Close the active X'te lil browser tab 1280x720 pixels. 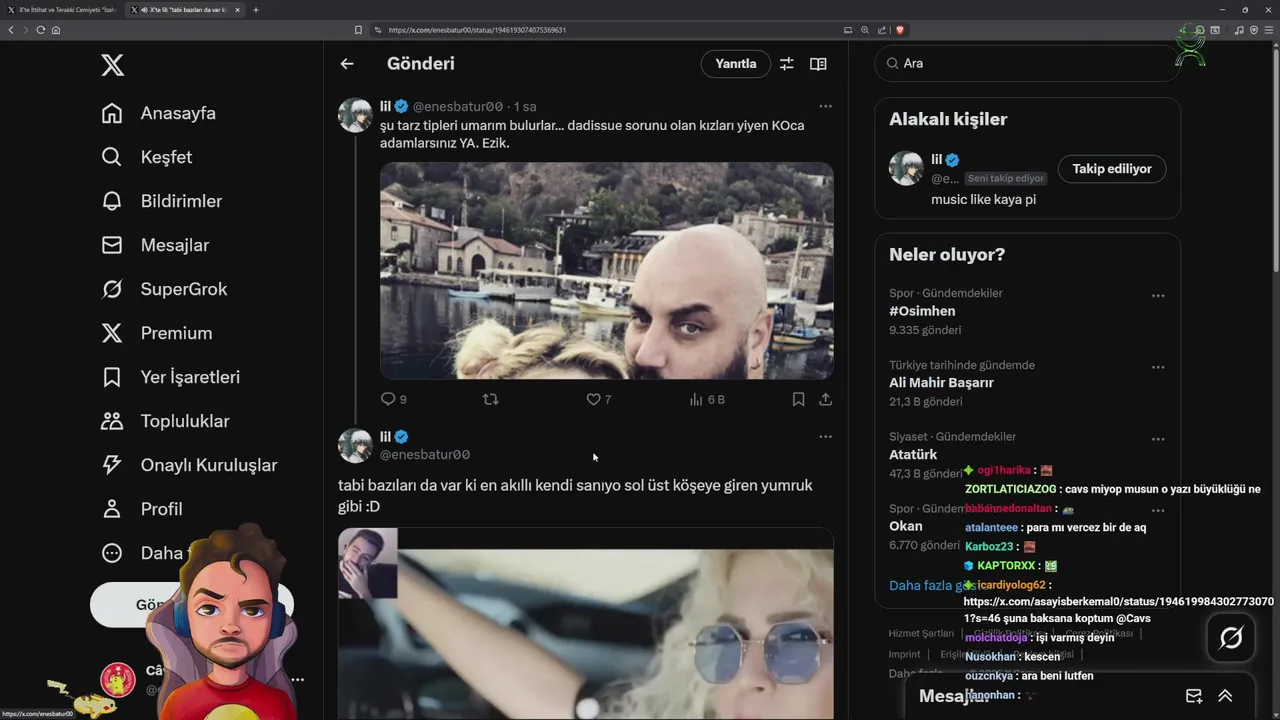pyautogui.click(x=237, y=10)
